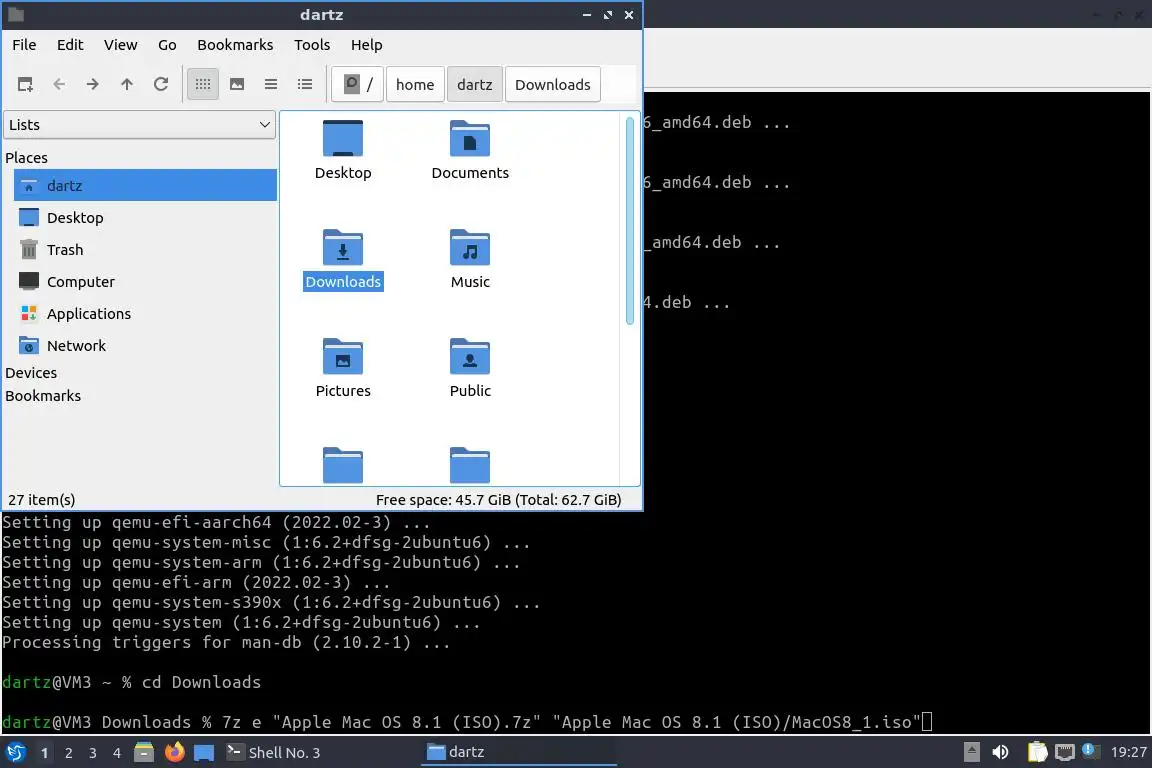Click the 'dartz' path button
The height and width of the screenshot is (768, 1152).
475,85
